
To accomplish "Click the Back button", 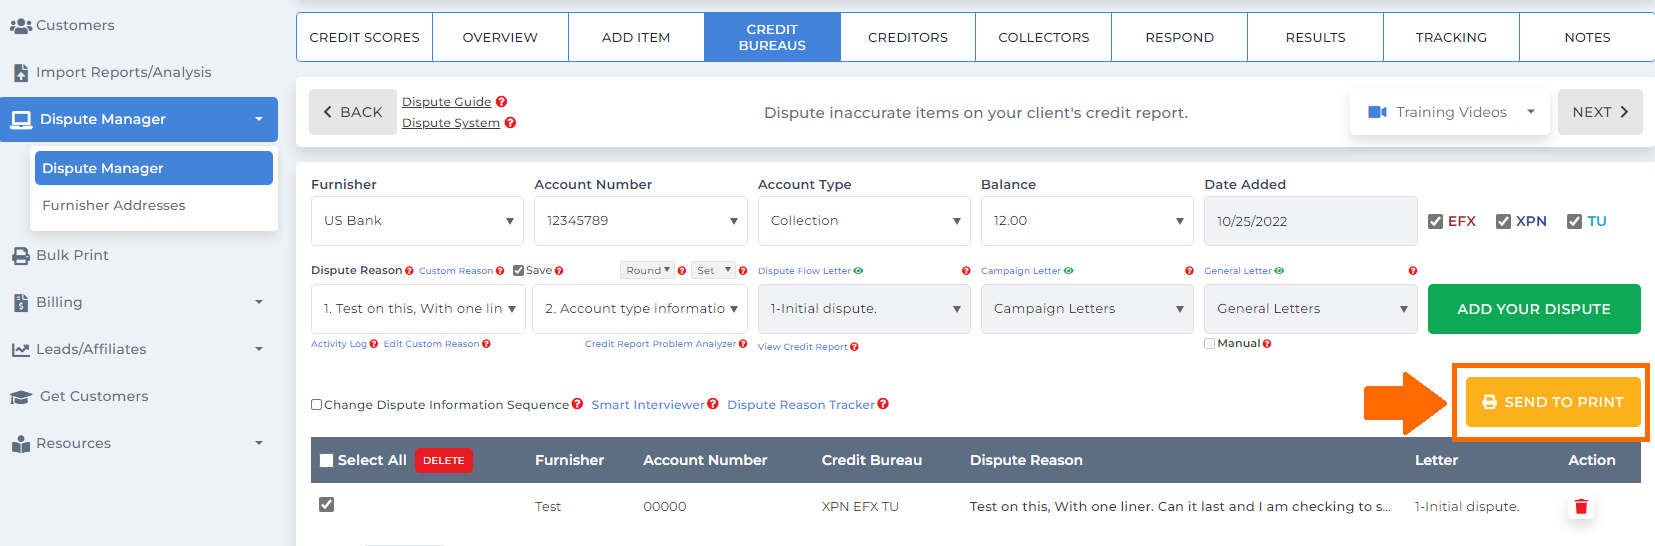I will coord(353,112).
